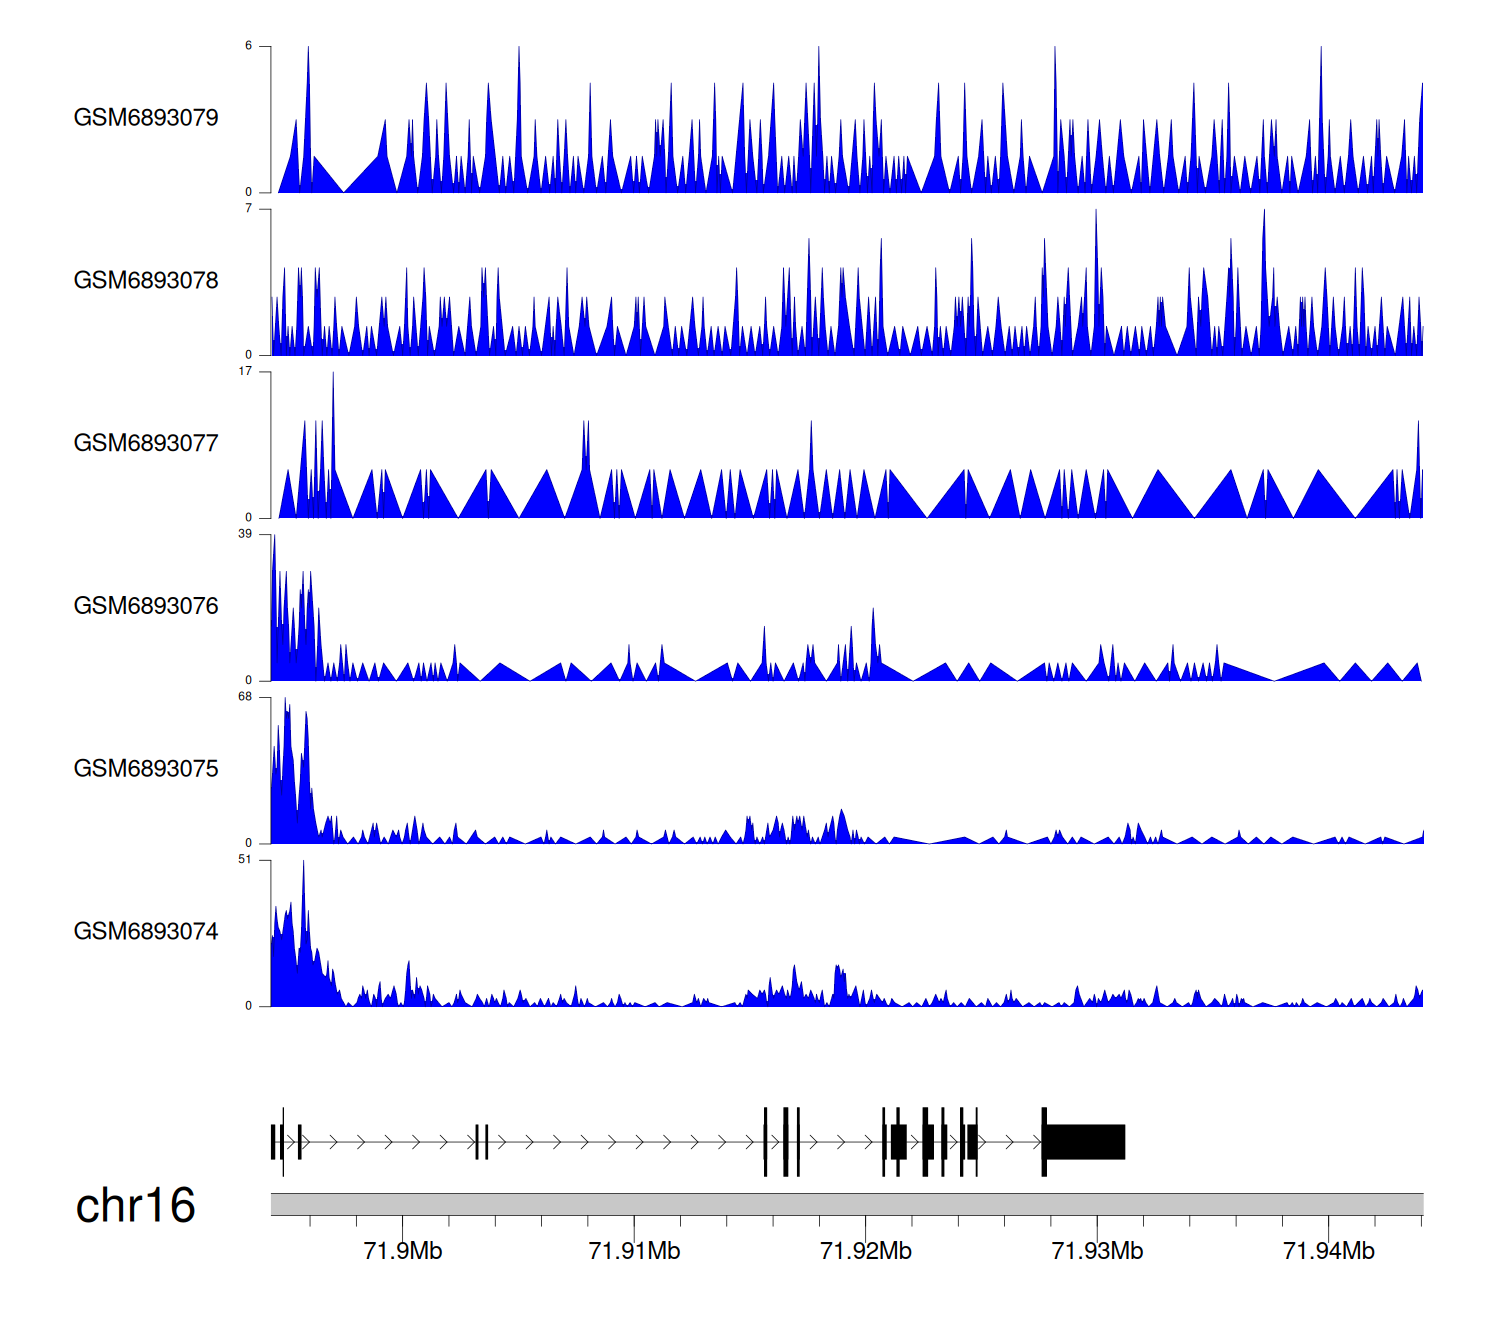This screenshot has height=1320, width=1500.
Task: Select the 71.93Mb coordinate label
Action: tap(1097, 1251)
